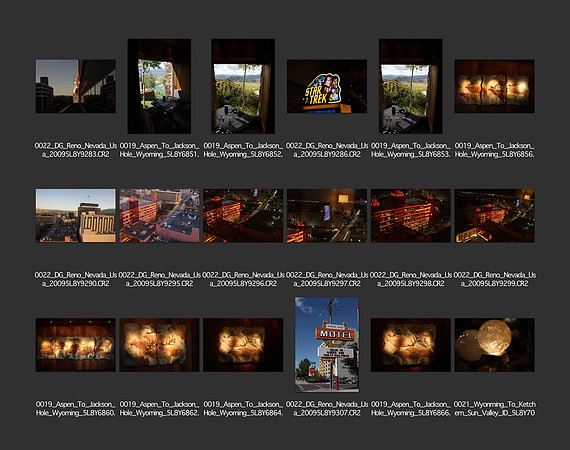
Task: Click filename label ending 20095L8Y9297.CR2
Action: point(327,279)
